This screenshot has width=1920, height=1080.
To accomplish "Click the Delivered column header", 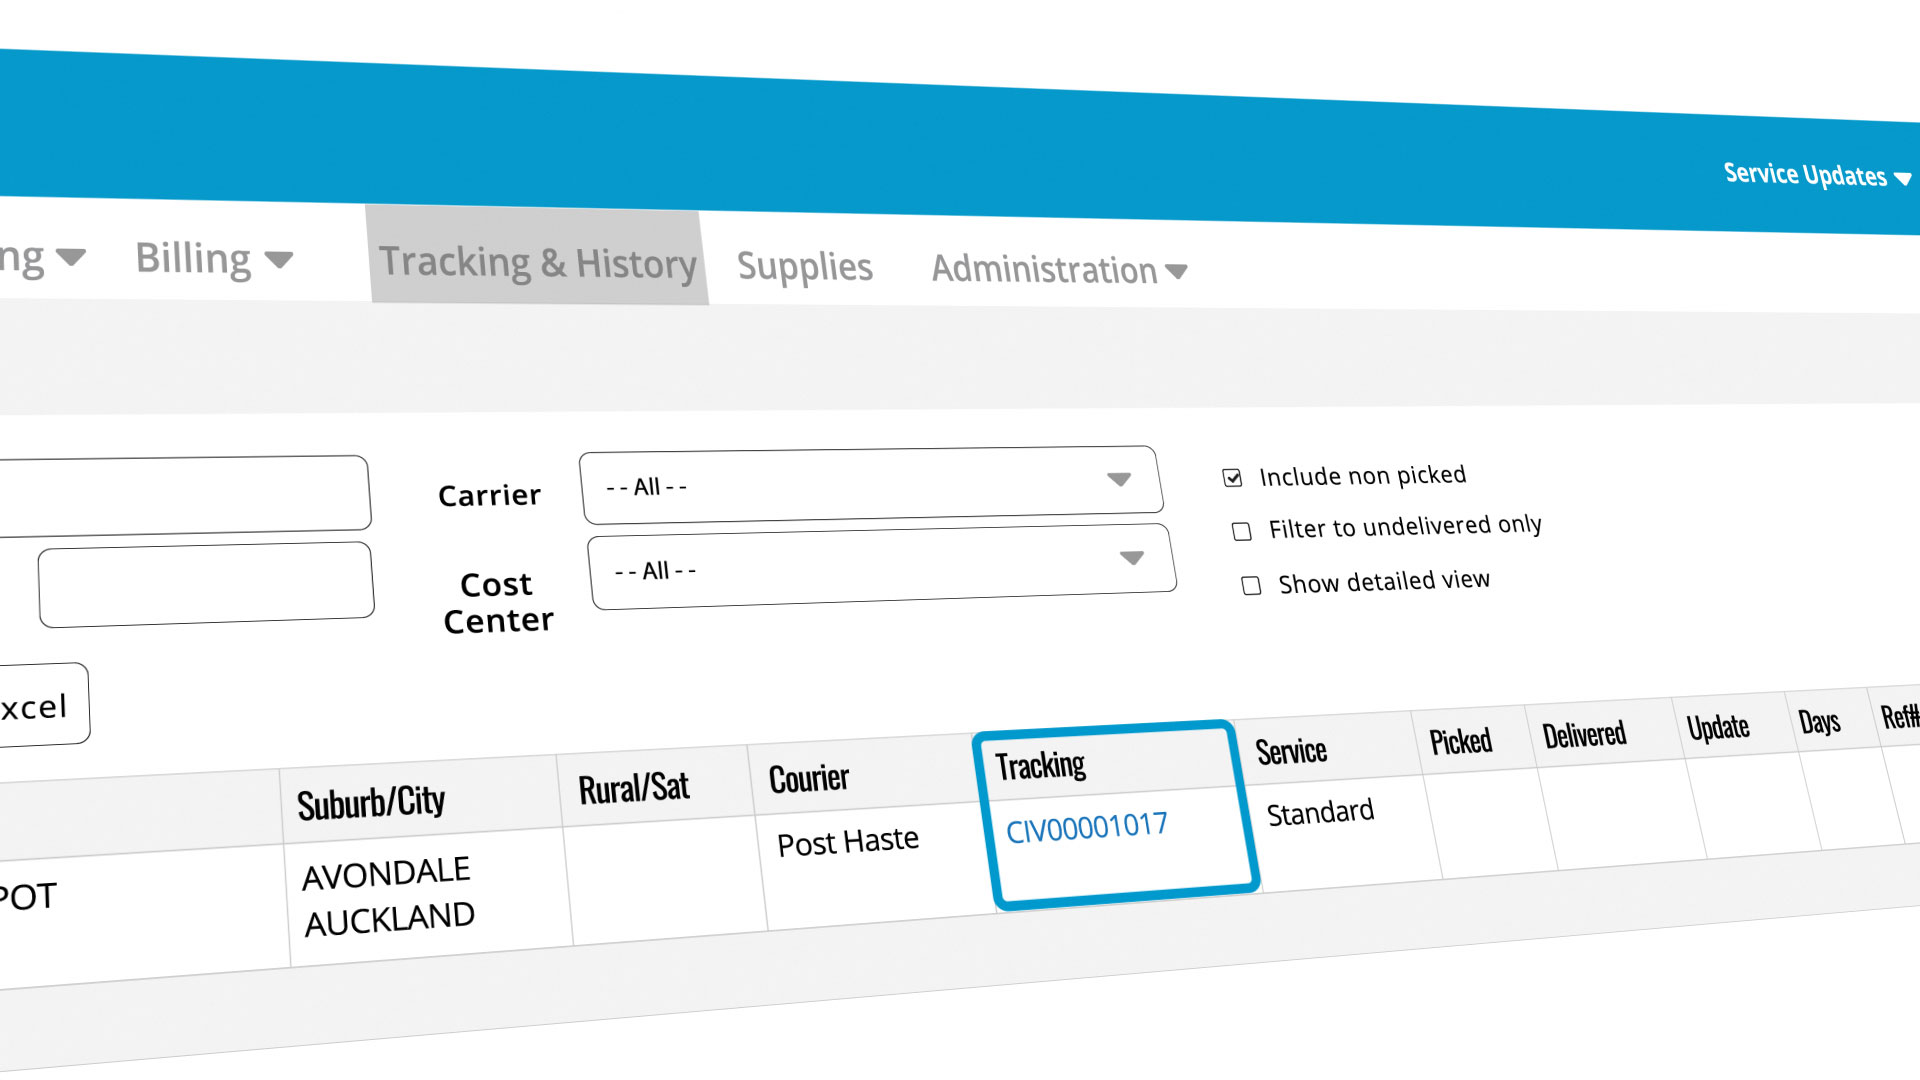I will (x=1585, y=735).
